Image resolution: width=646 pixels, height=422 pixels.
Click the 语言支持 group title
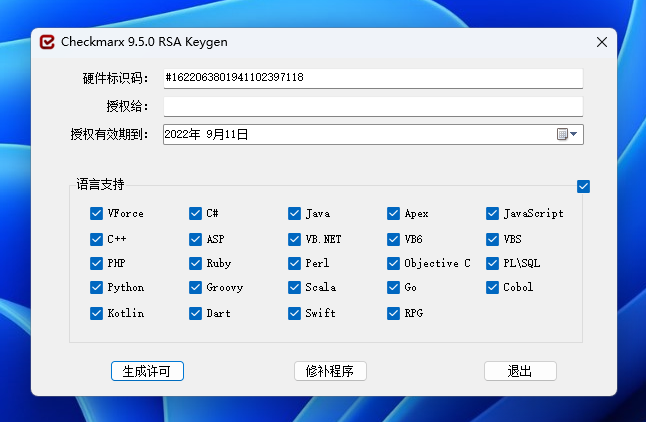tap(100, 184)
